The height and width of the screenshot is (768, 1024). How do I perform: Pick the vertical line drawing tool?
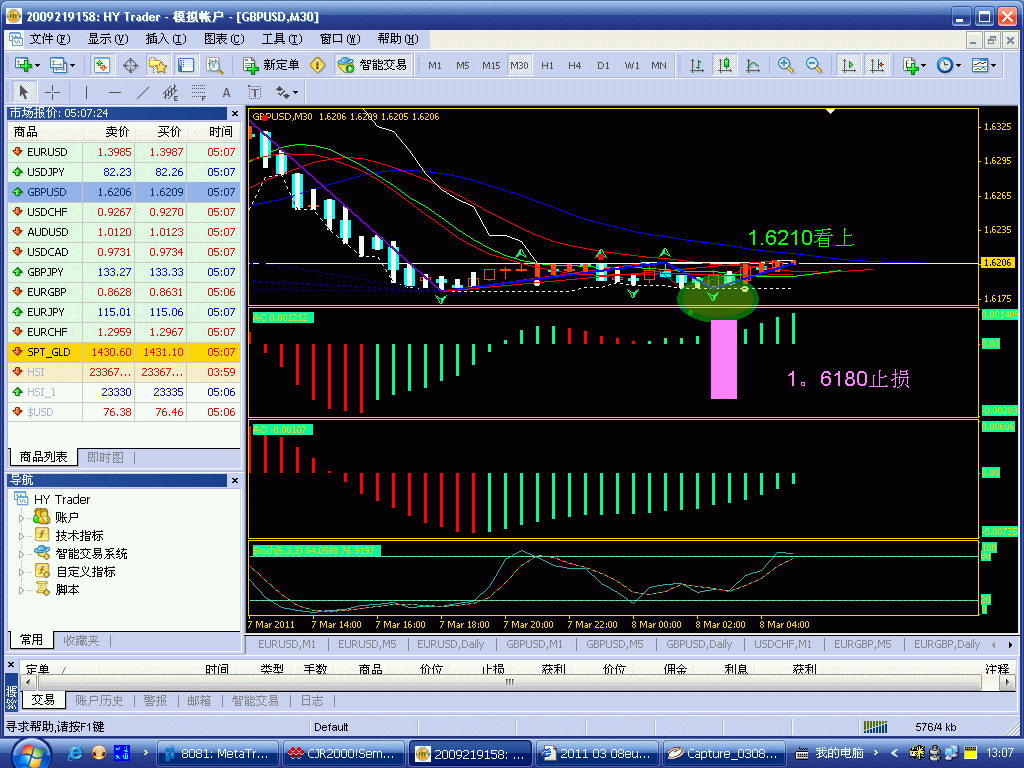pyautogui.click(x=86, y=92)
